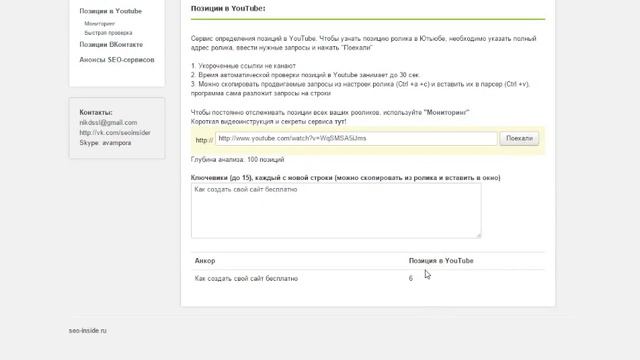Click the "Глубина анализа: 100 позиций" text
Image resolution: width=640 pixels, height=360 pixels.
[x=238, y=160]
